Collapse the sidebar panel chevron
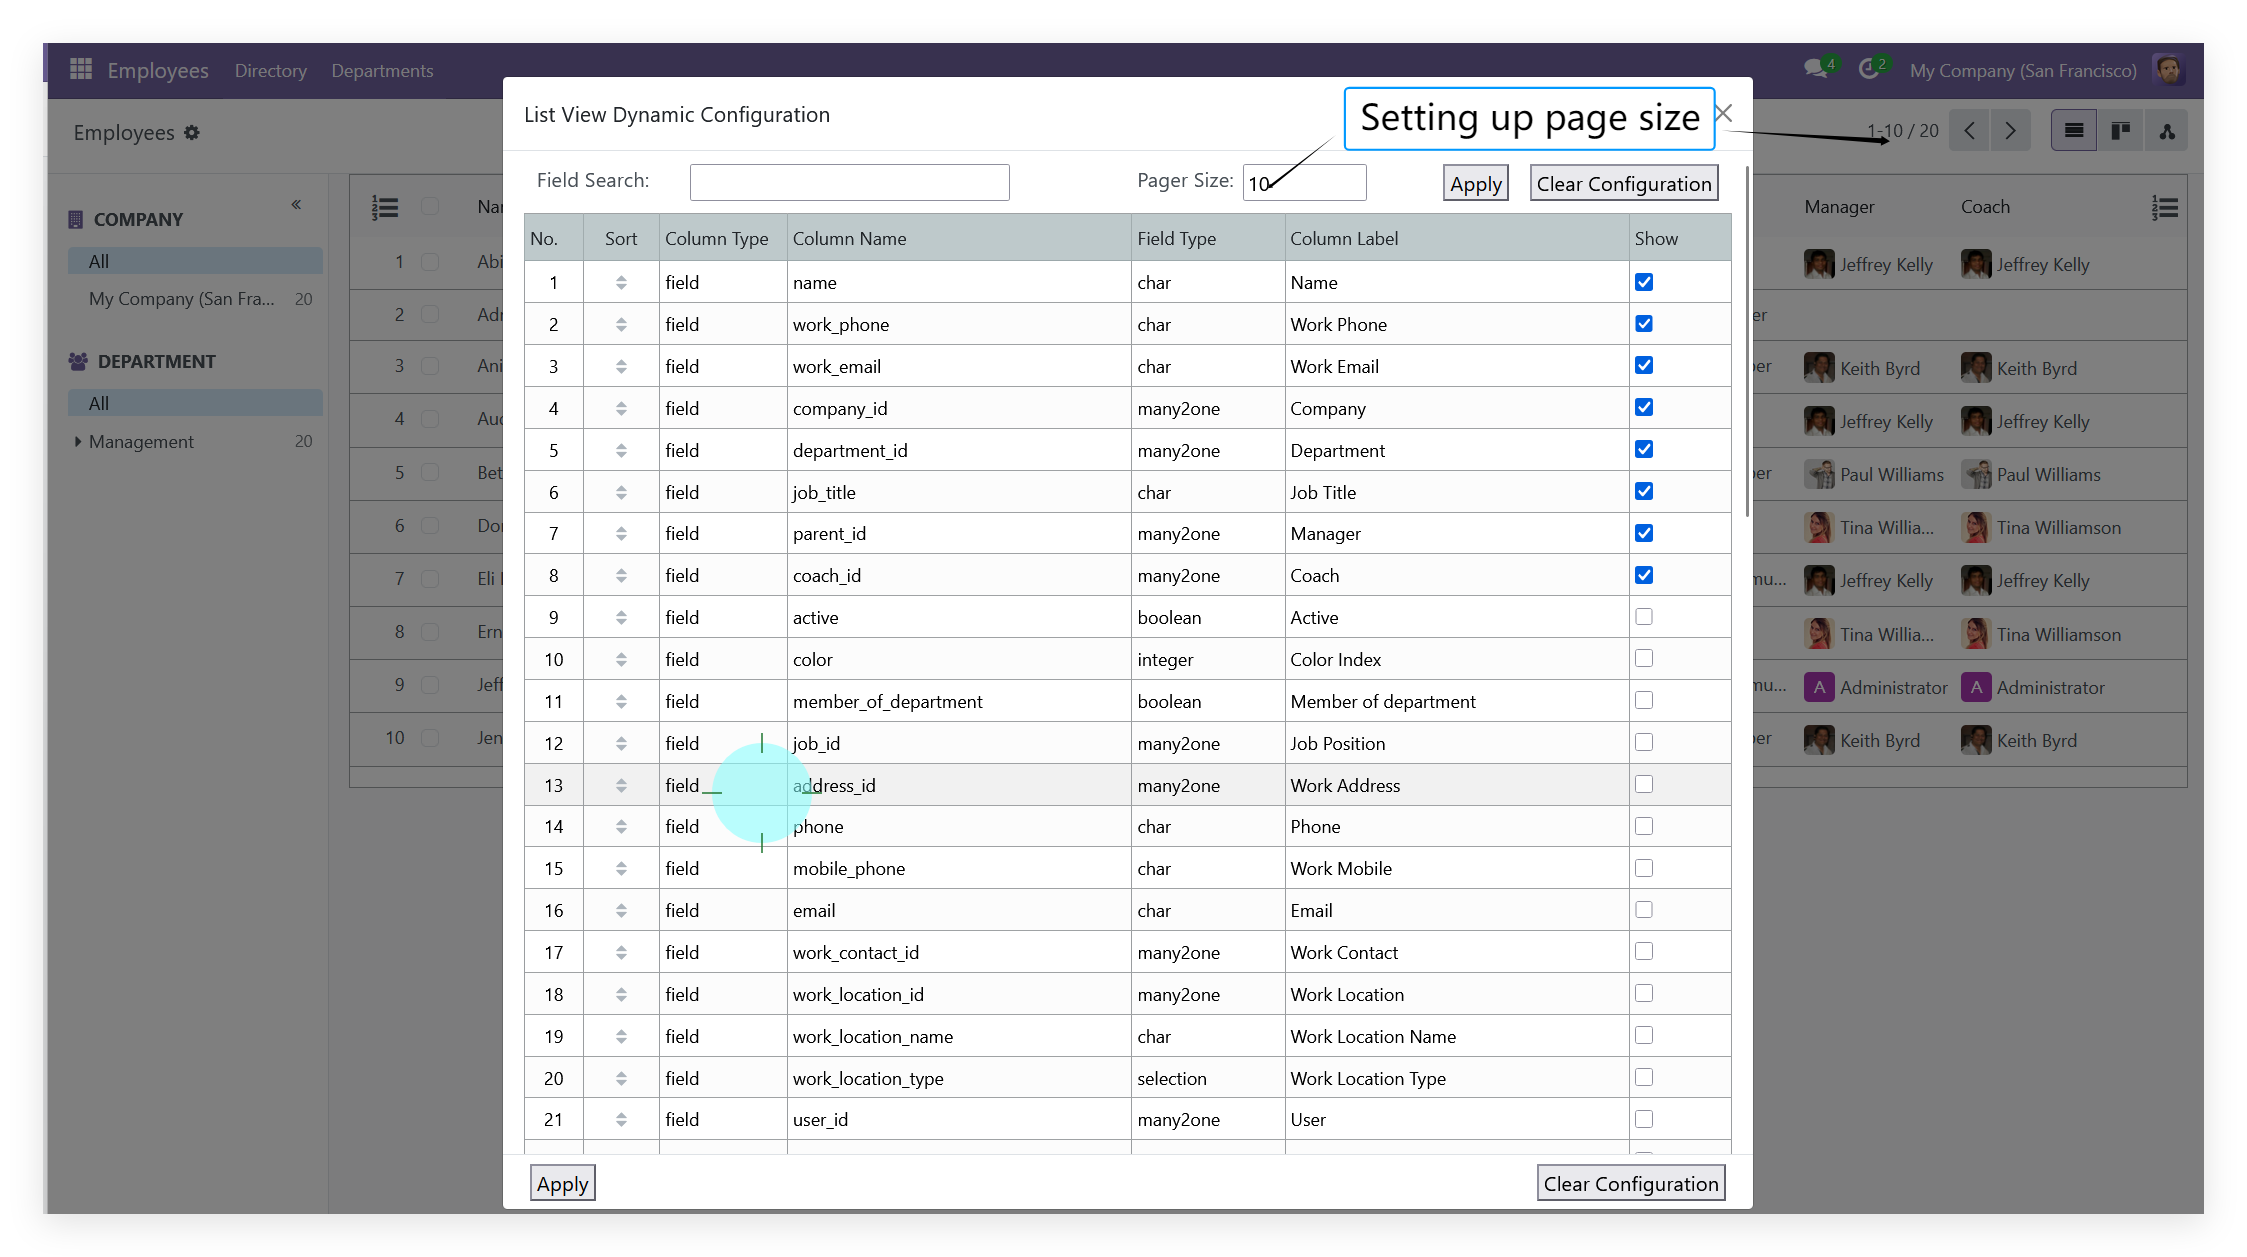Screen dimensions: 2247x1257 [296, 205]
